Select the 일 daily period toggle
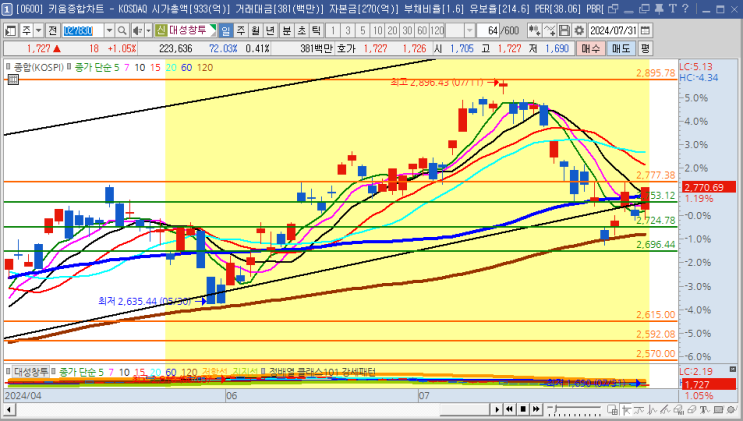Image resolution: width=743 pixels, height=421 pixels. [226, 30]
